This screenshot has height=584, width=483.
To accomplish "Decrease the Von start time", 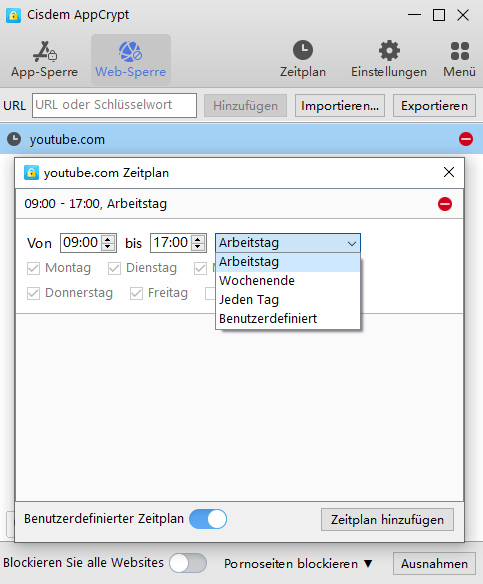I will [108, 247].
